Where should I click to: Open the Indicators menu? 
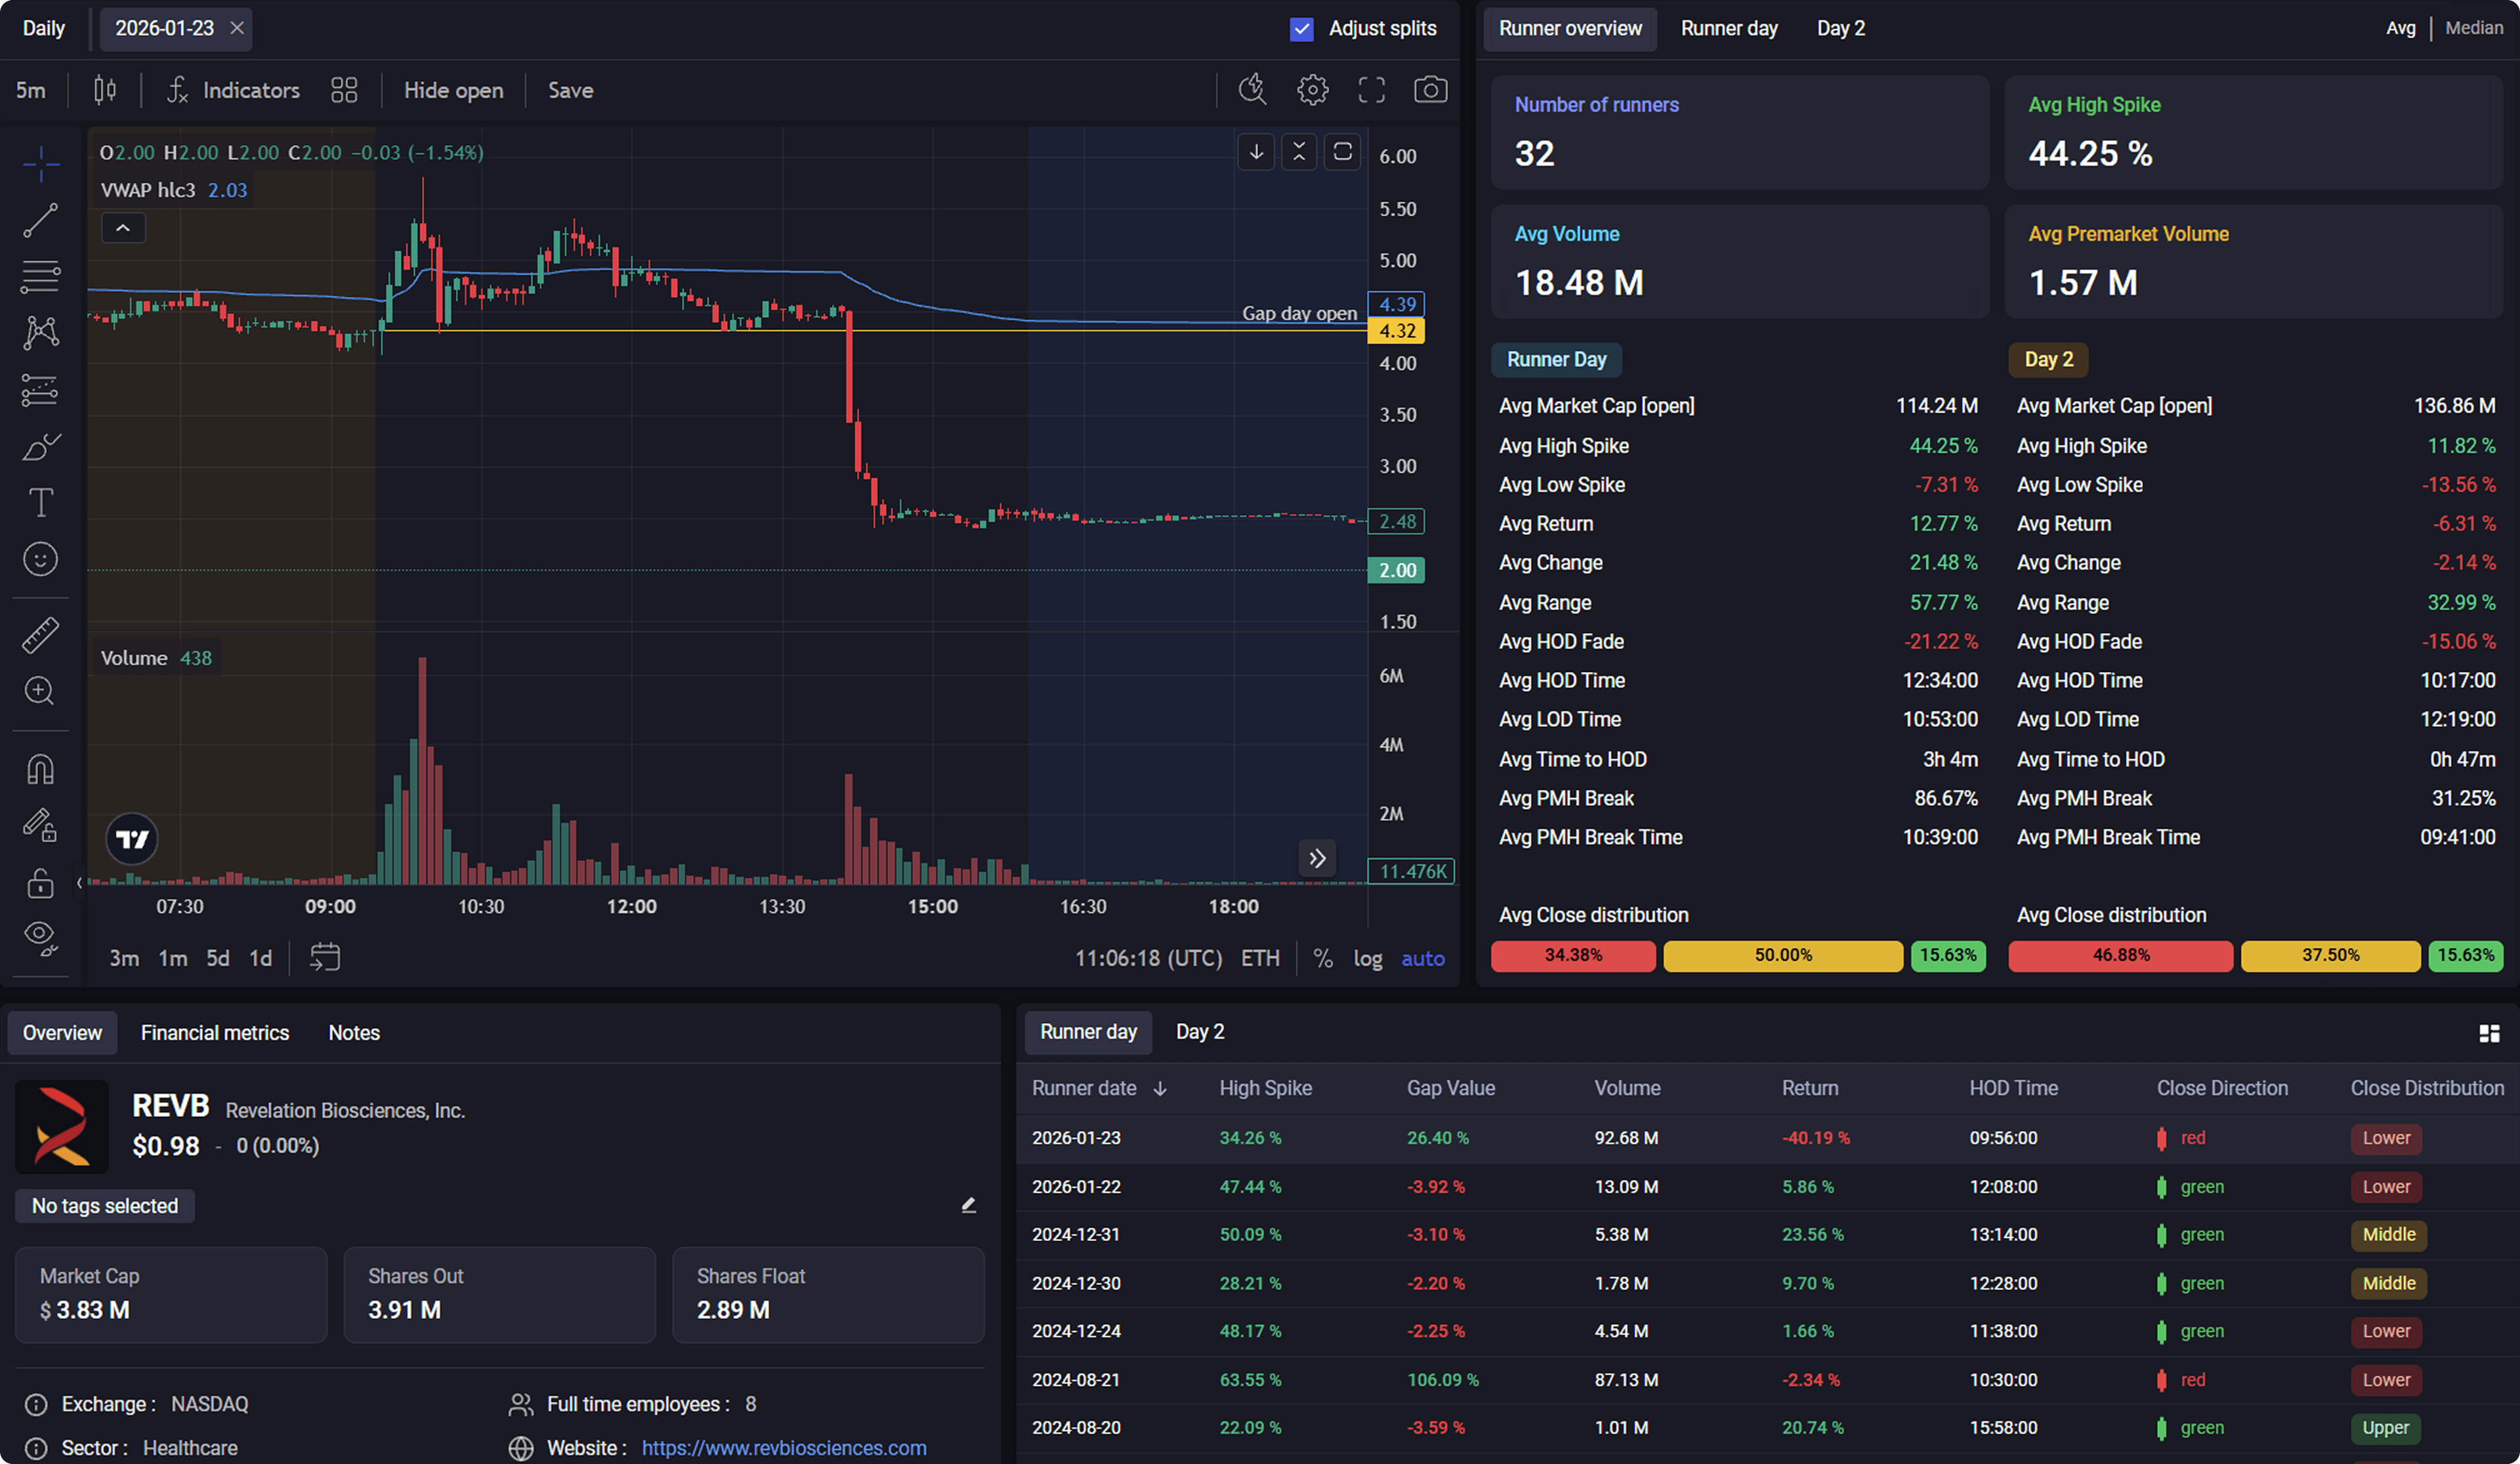click(x=233, y=90)
